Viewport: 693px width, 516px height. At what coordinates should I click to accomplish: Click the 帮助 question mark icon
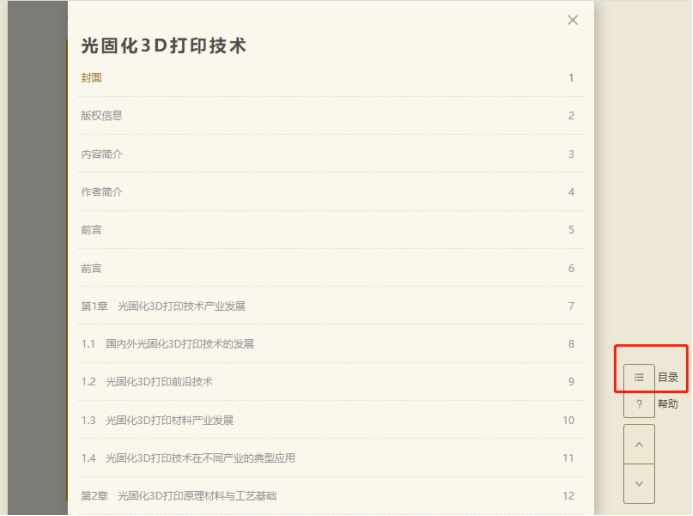click(x=638, y=404)
